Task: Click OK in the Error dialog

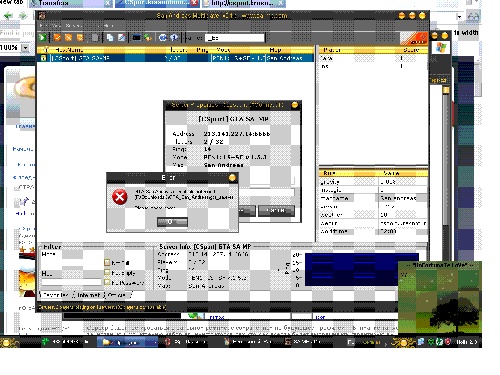Action: (x=172, y=222)
